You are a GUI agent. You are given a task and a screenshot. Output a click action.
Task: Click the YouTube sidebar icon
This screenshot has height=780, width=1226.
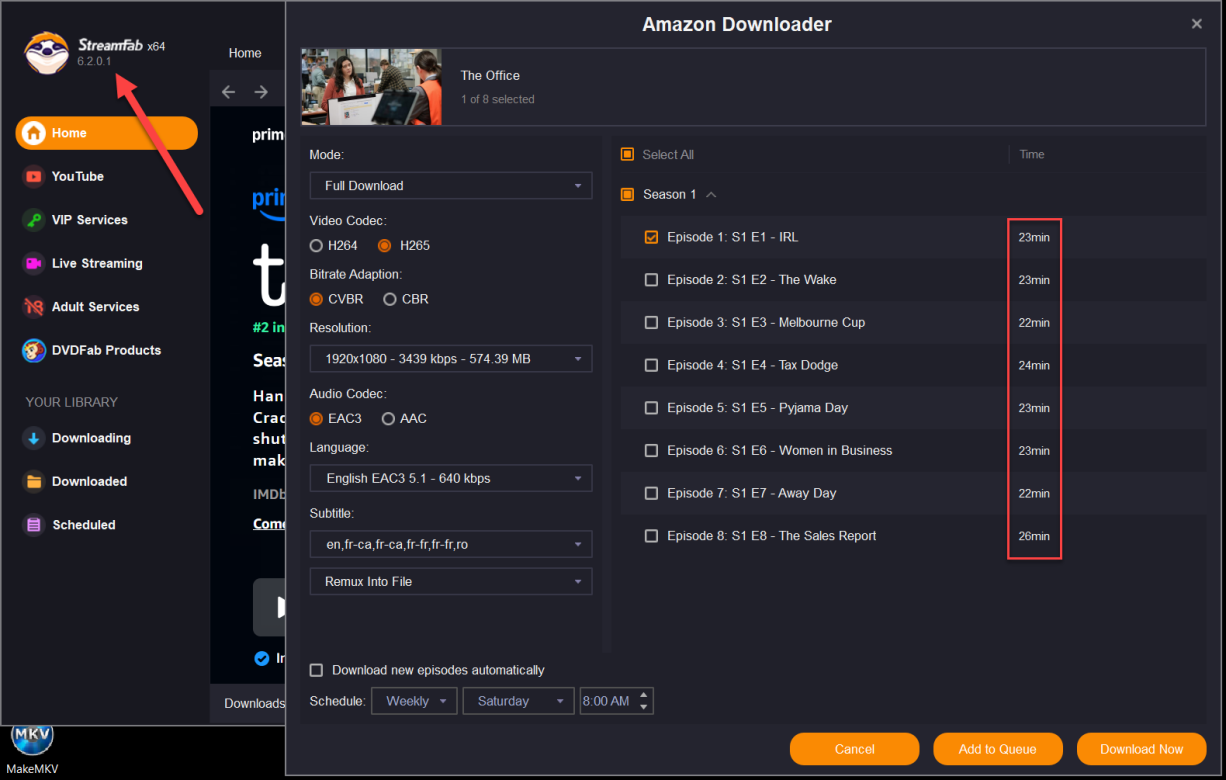[34, 176]
